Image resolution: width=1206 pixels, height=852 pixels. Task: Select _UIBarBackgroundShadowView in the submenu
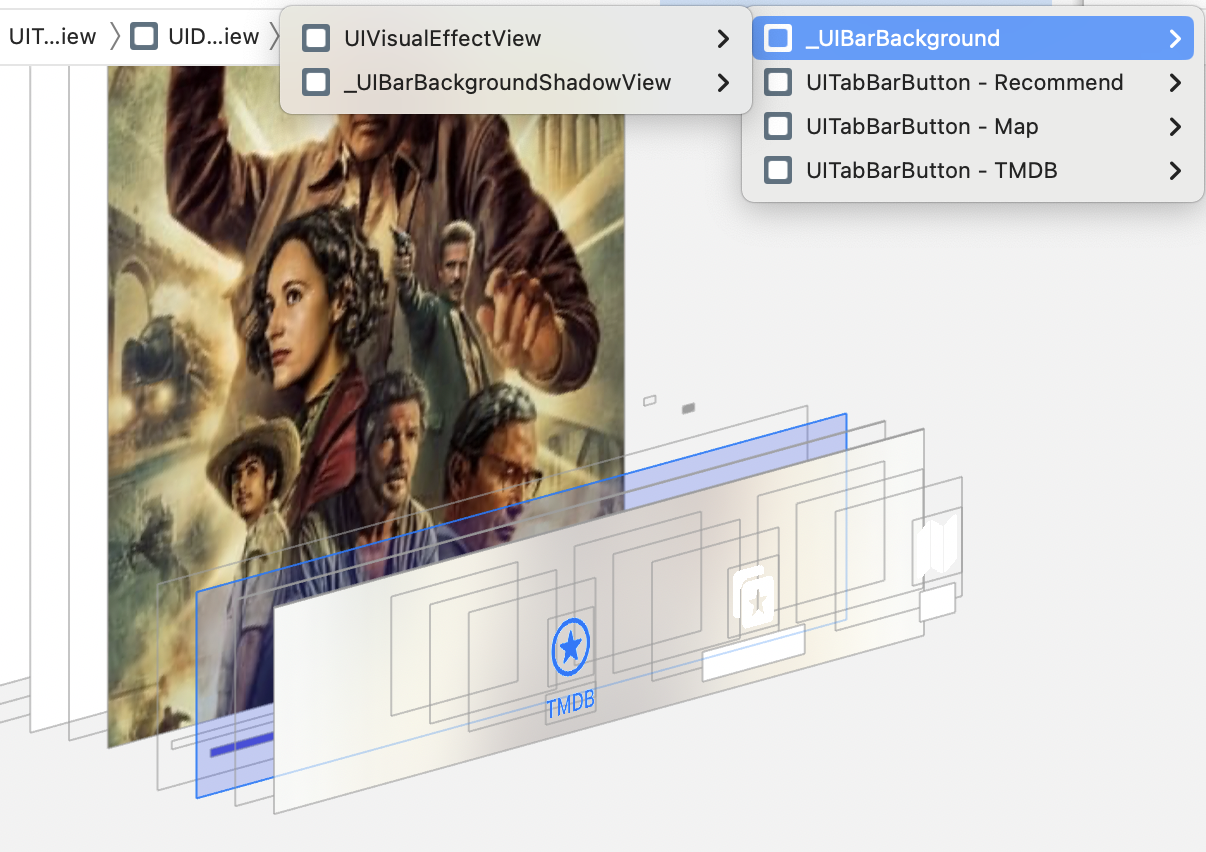click(x=516, y=83)
